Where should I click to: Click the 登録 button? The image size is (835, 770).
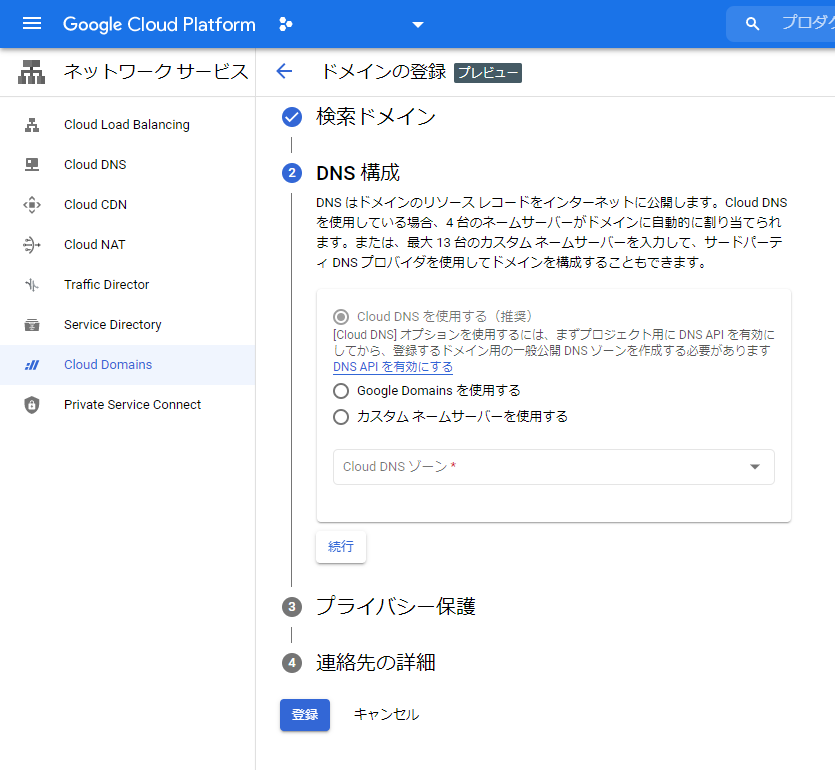[305, 715]
